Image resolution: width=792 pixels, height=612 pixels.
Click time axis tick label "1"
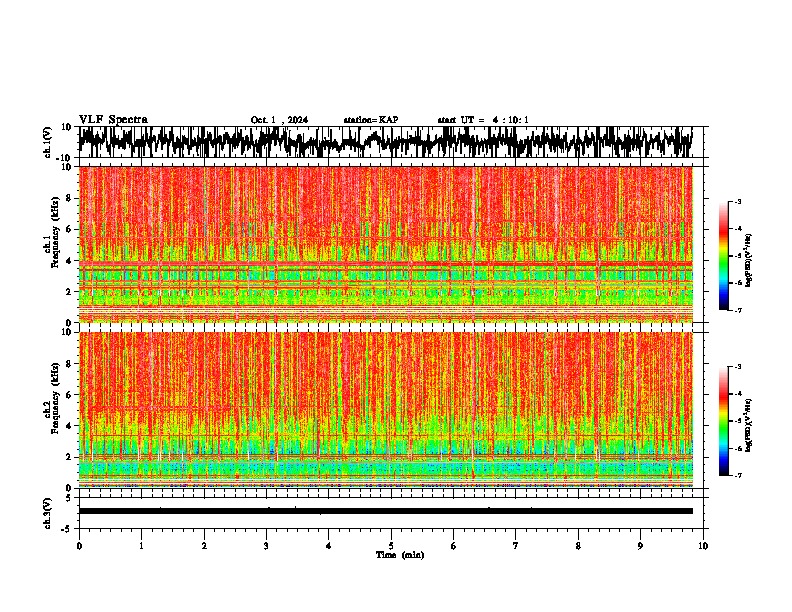tap(141, 546)
